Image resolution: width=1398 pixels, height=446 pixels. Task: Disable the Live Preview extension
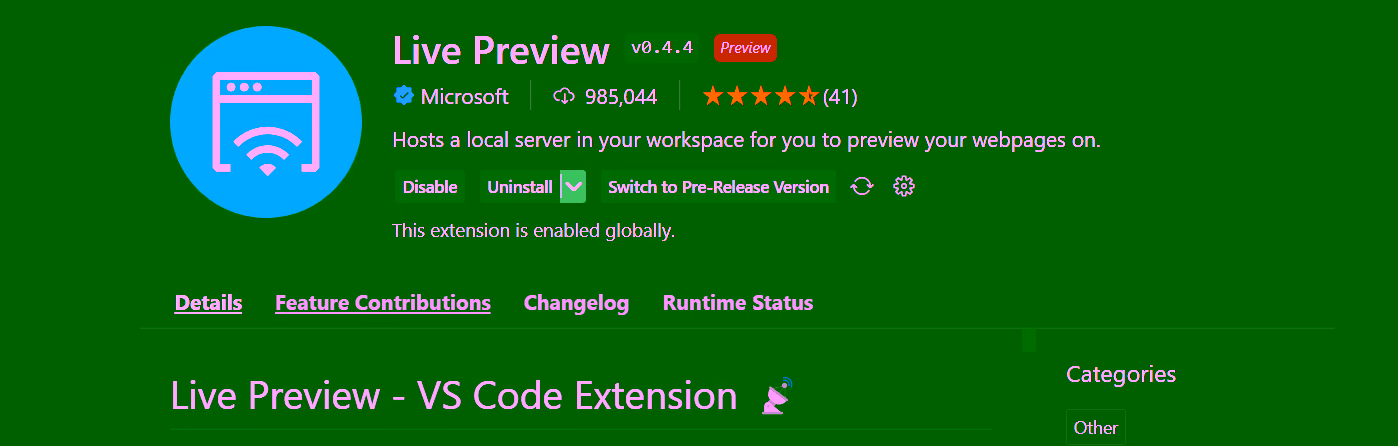click(430, 187)
